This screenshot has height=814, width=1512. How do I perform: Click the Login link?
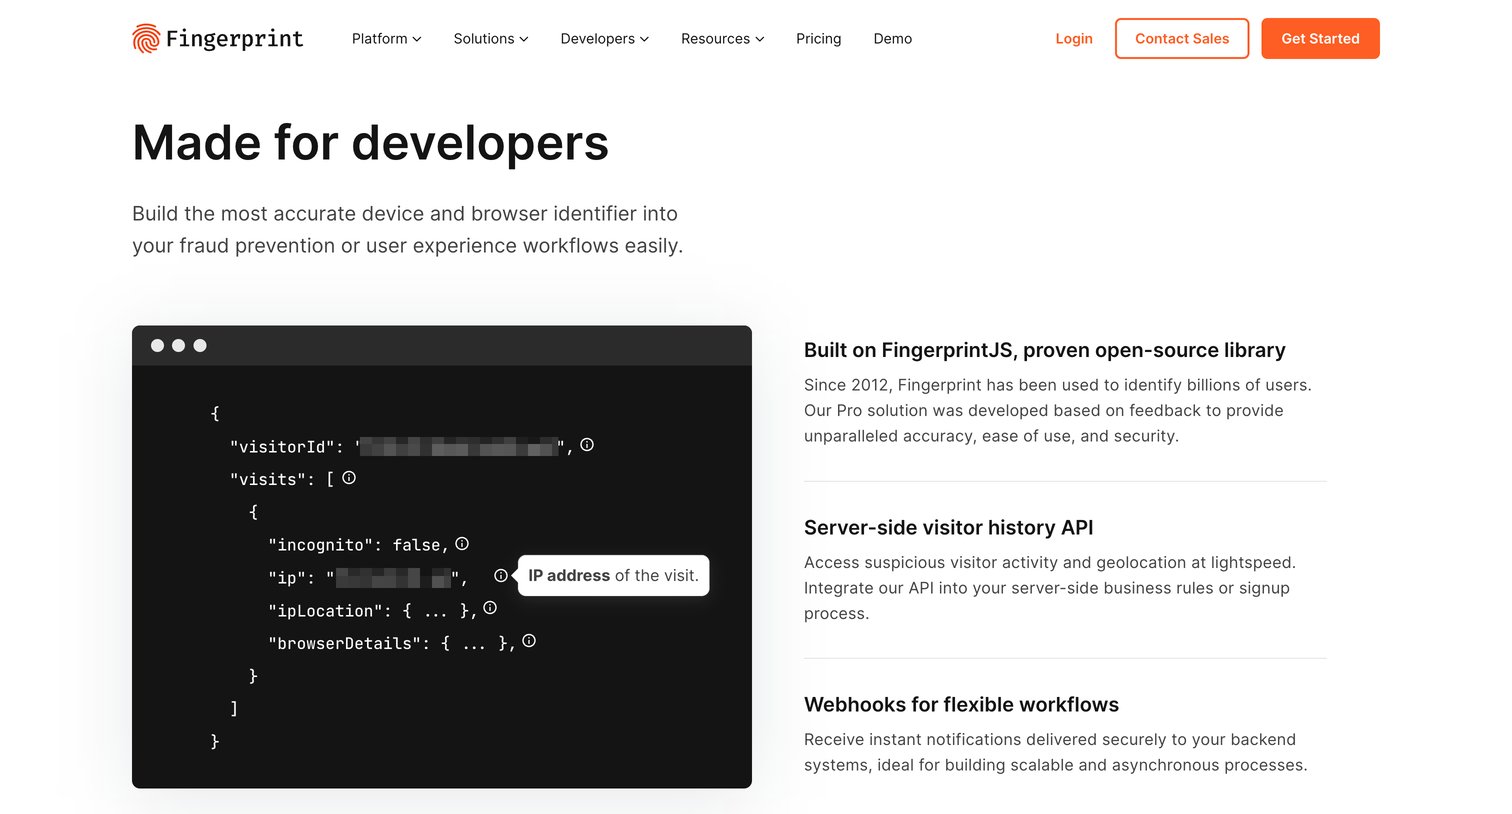pyautogui.click(x=1074, y=39)
